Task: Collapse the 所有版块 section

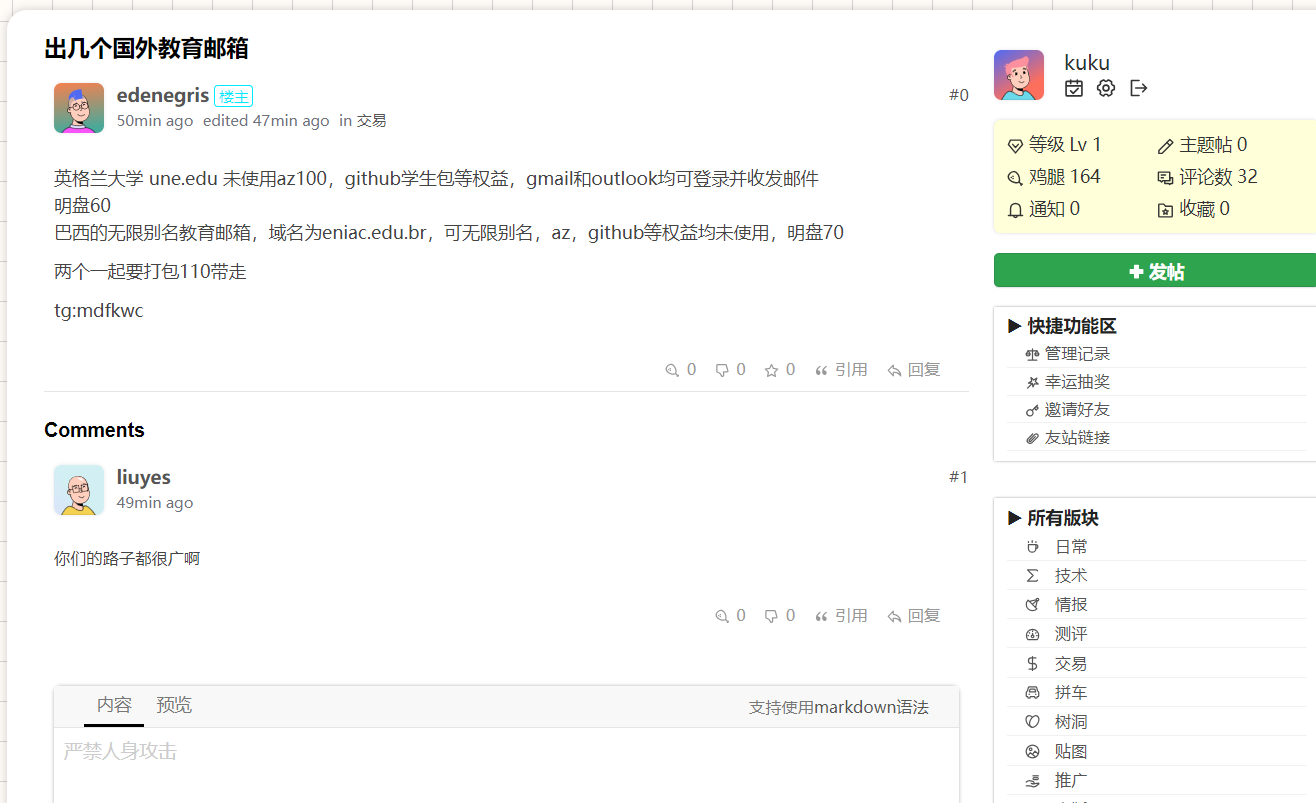Action: tap(1053, 518)
